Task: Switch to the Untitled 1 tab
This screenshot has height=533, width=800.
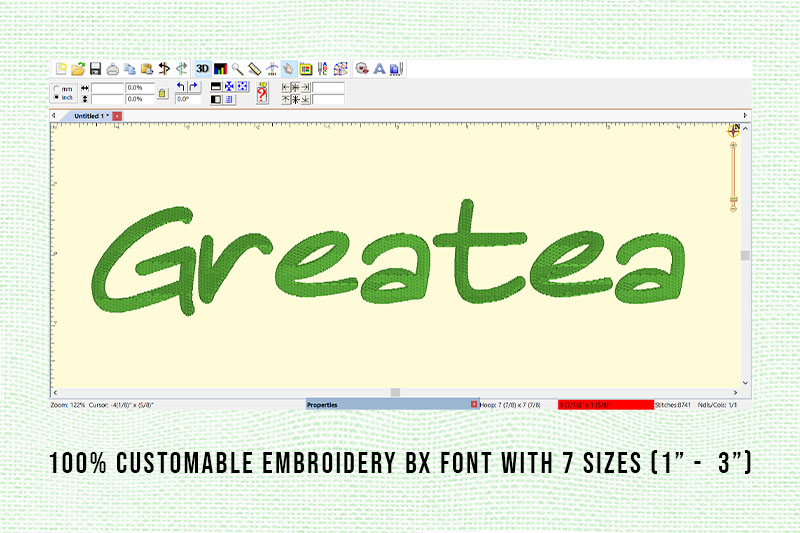Action: pos(91,116)
